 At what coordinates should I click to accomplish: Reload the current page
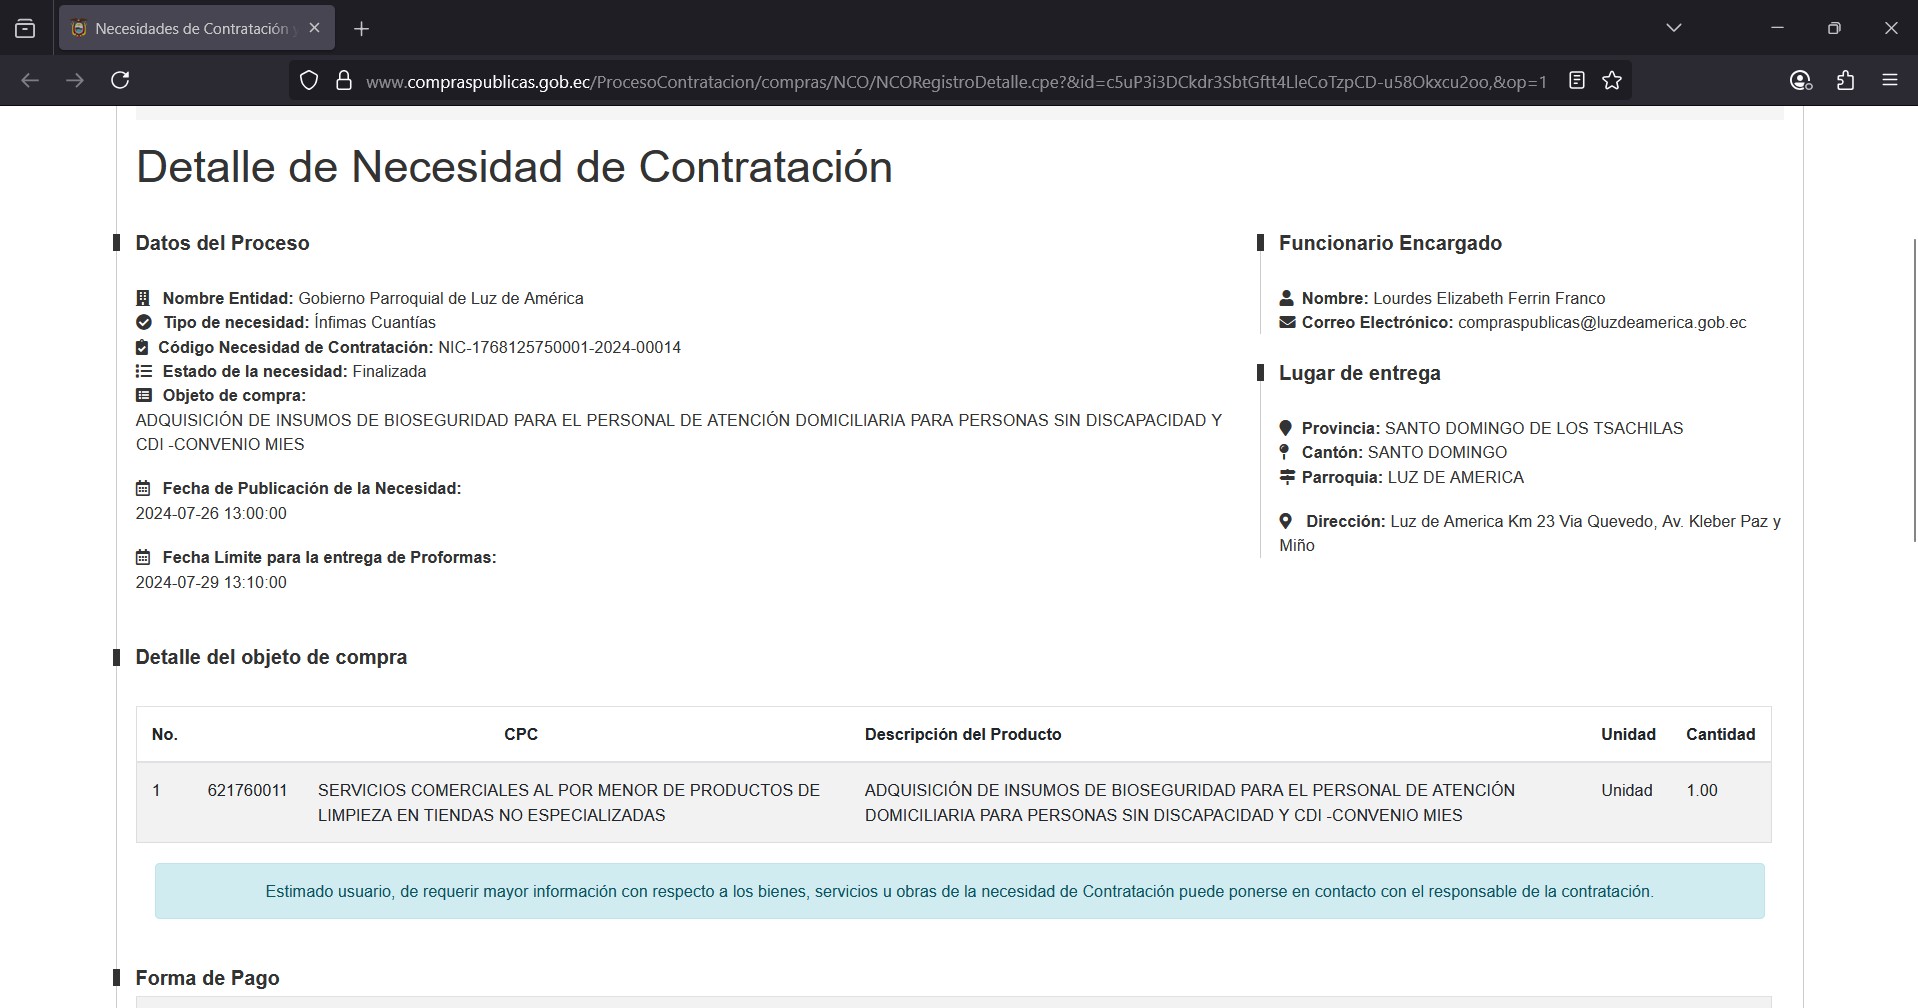pos(120,80)
